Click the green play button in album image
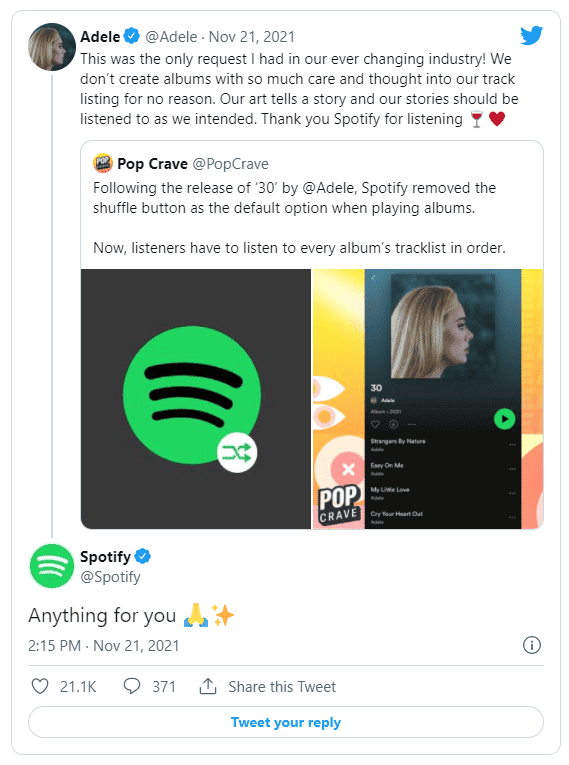Viewport: 569px width, 765px height. tap(505, 419)
